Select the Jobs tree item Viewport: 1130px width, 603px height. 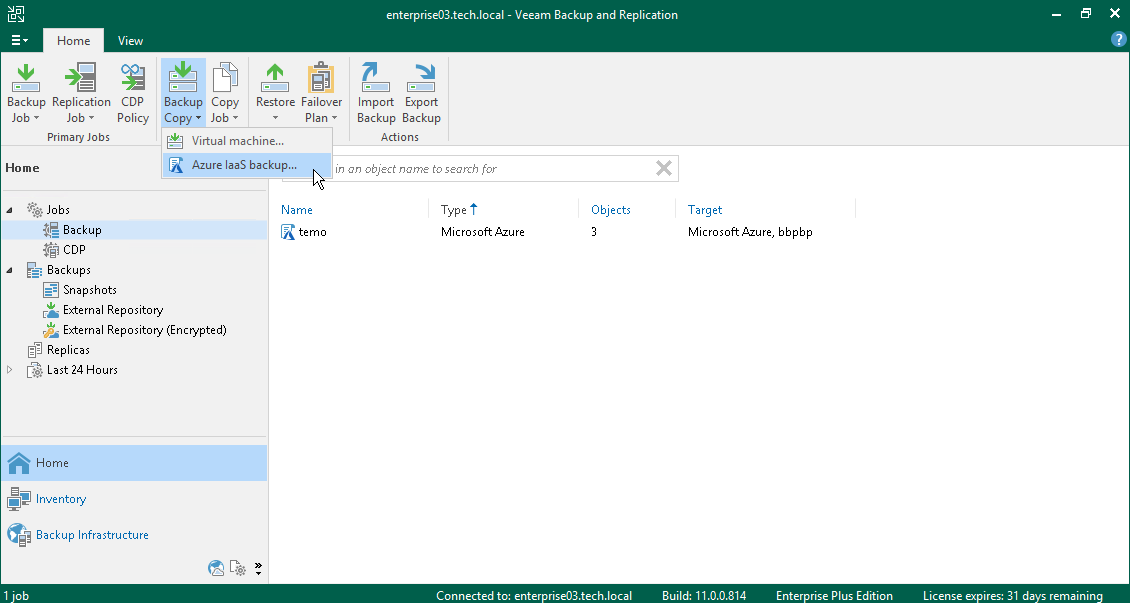tap(58, 210)
